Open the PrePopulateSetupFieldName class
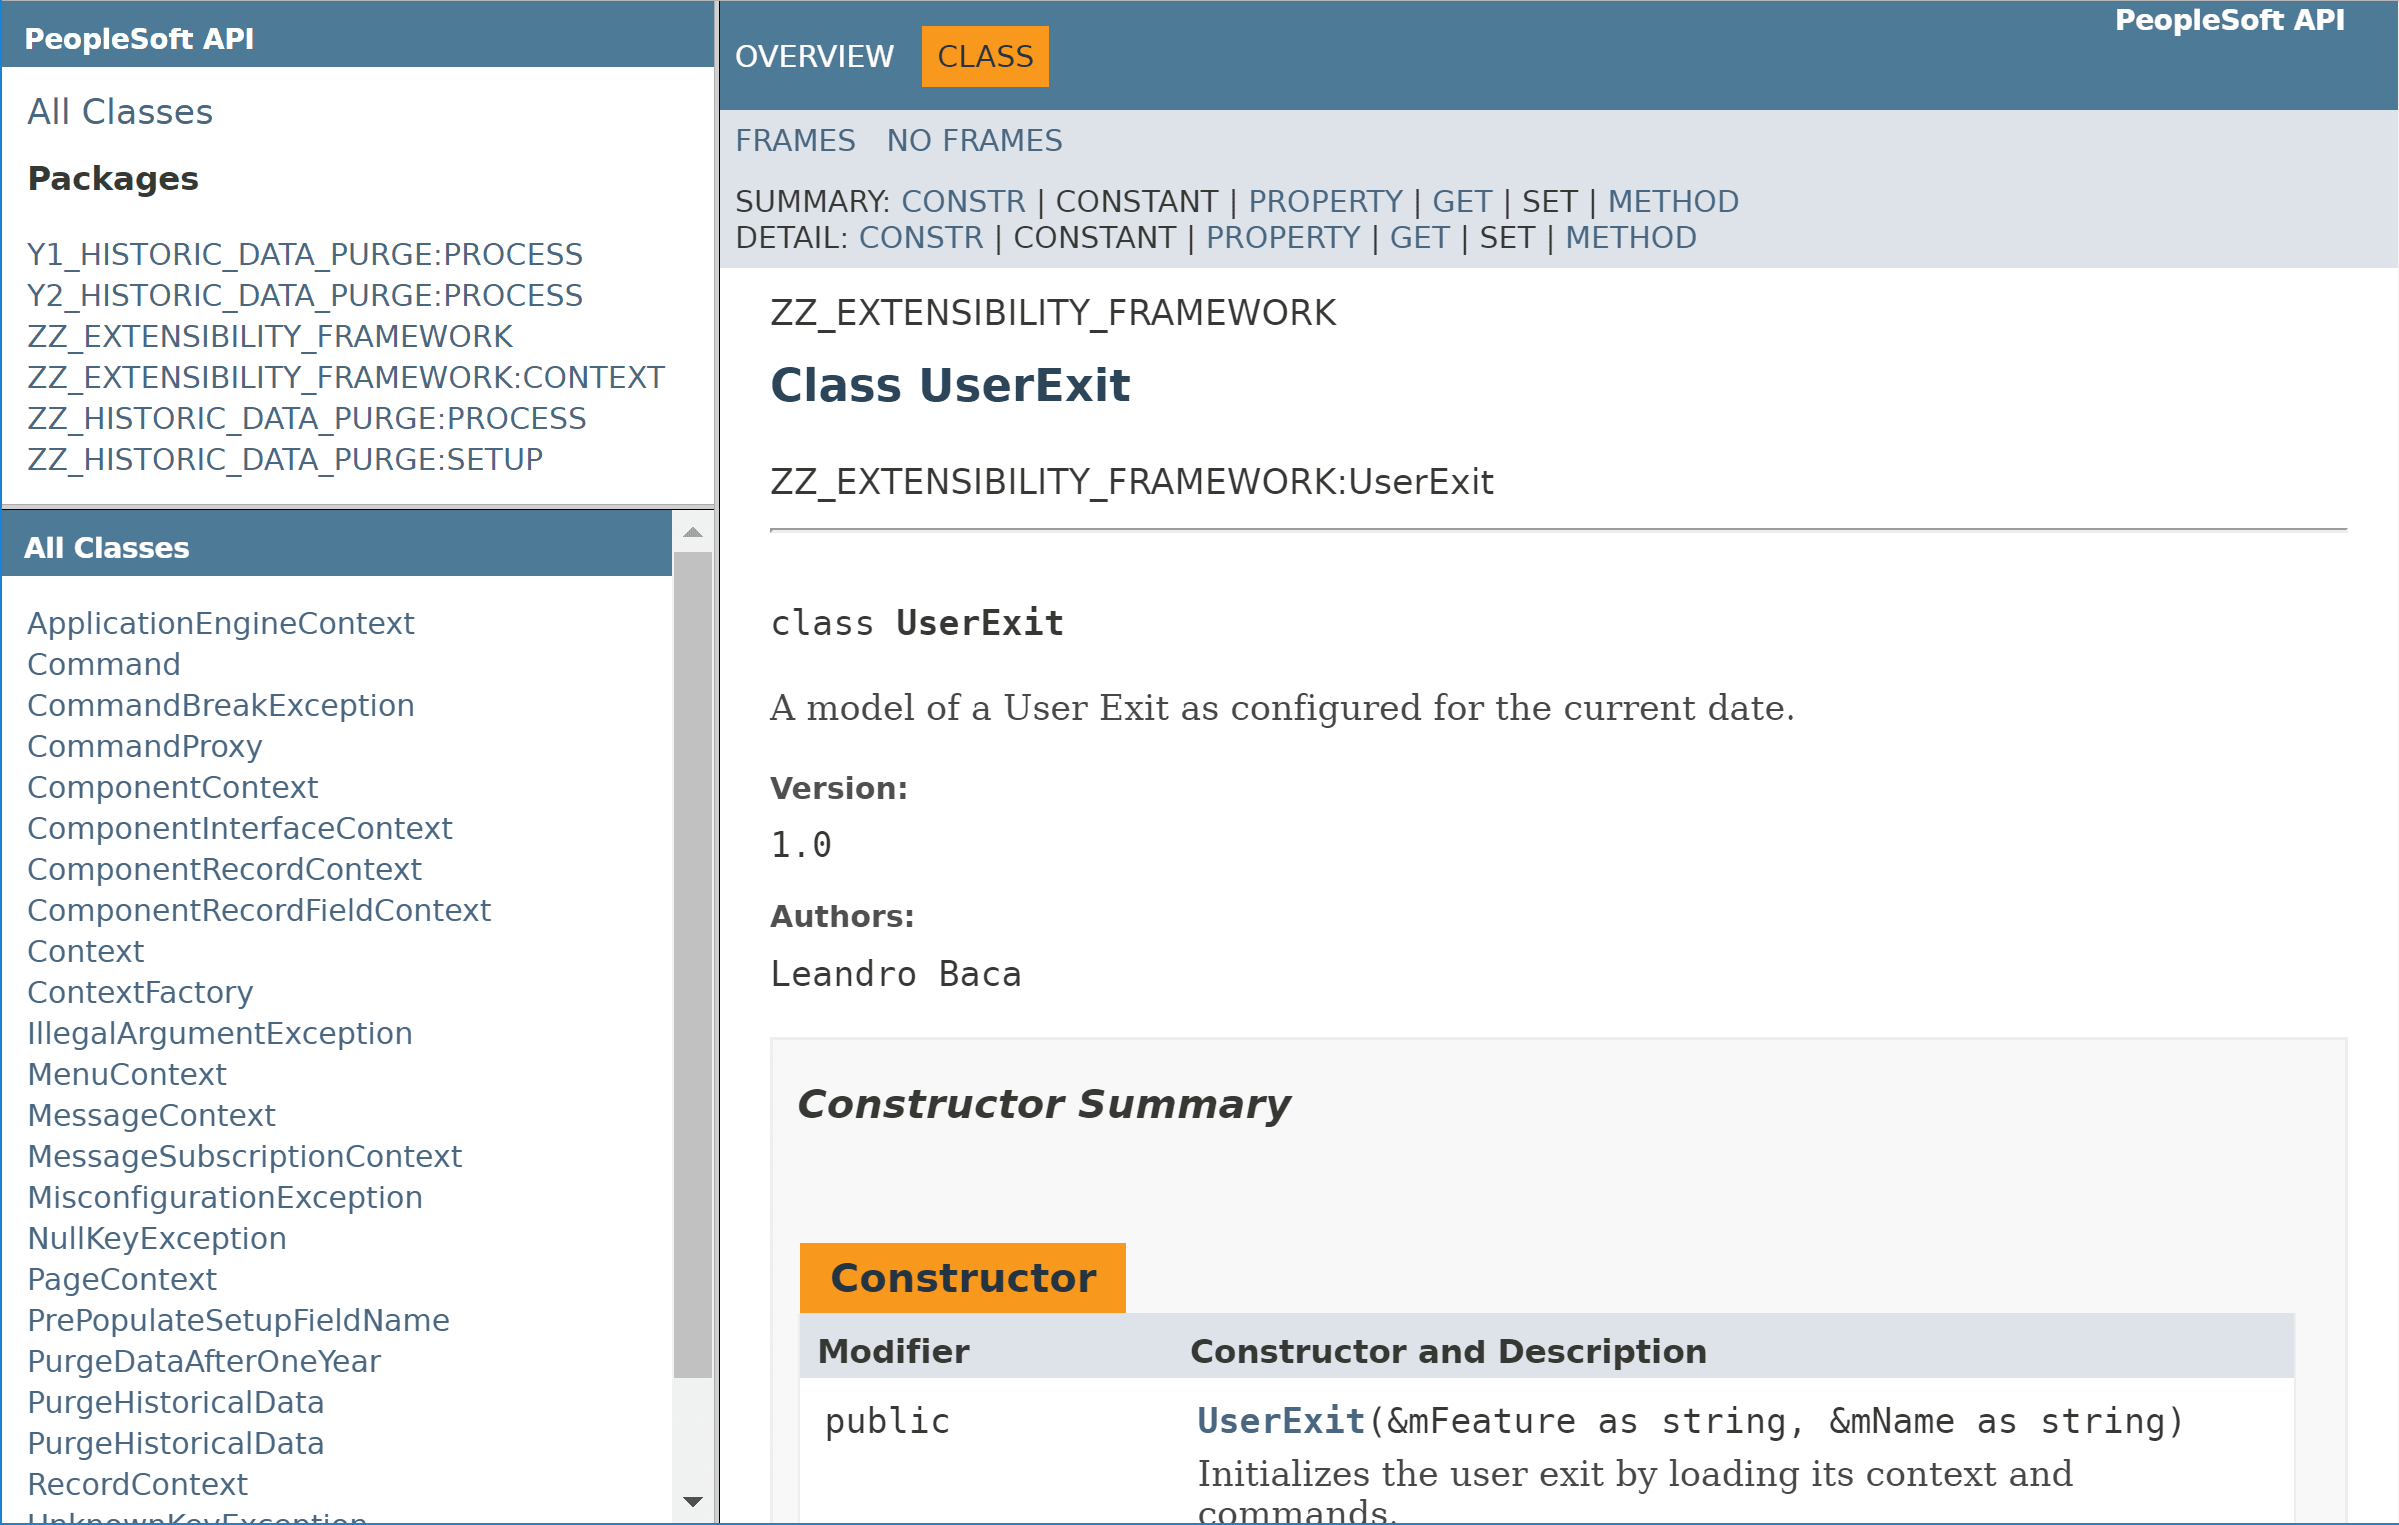This screenshot has width=2399, height=1525. pyautogui.click(x=238, y=1321)
